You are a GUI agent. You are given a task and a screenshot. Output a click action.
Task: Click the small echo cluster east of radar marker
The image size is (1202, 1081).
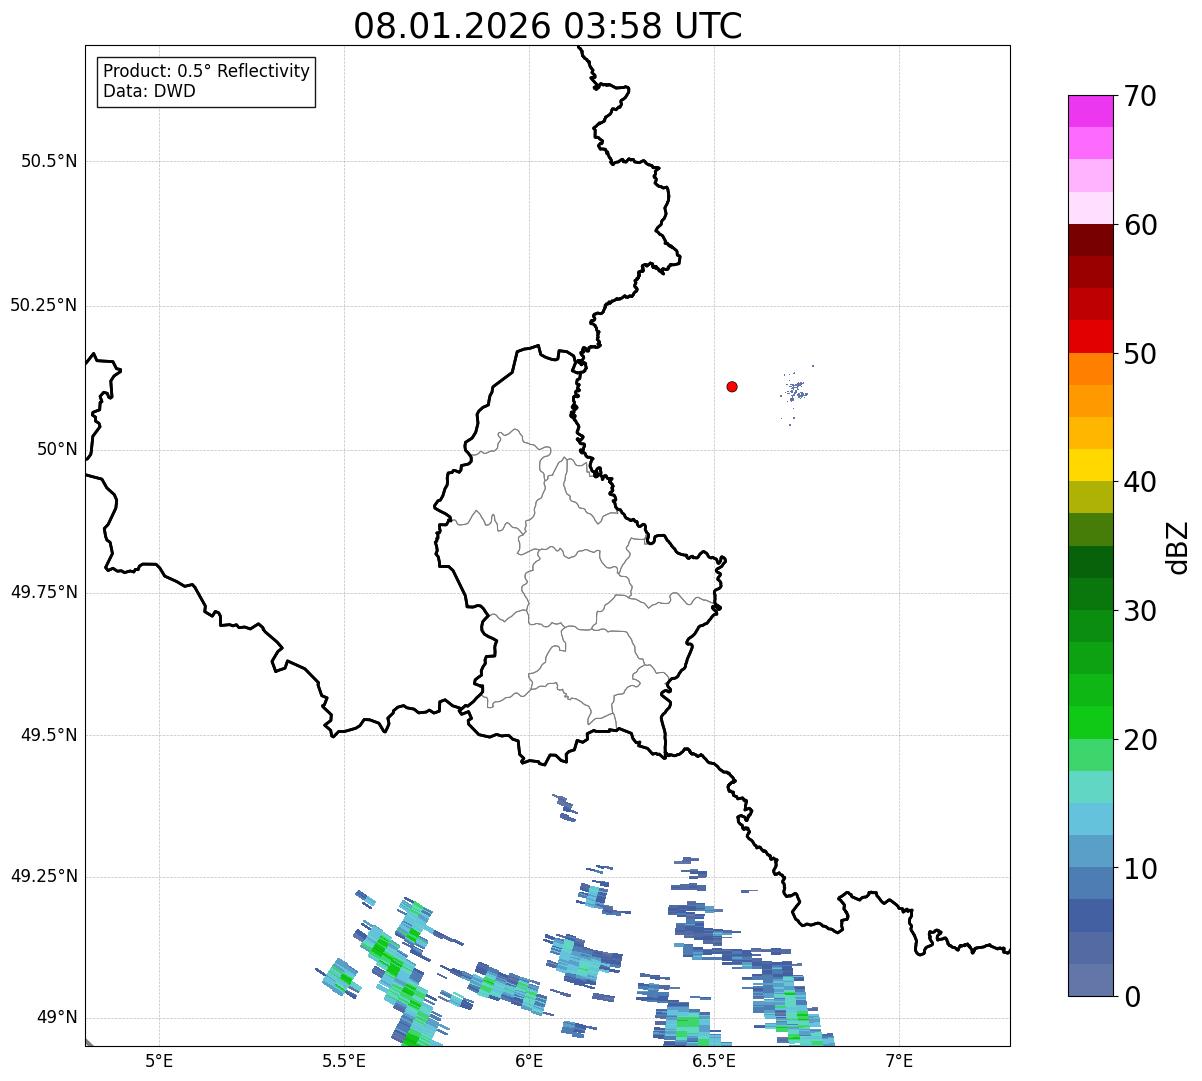[x=795, y=393]
